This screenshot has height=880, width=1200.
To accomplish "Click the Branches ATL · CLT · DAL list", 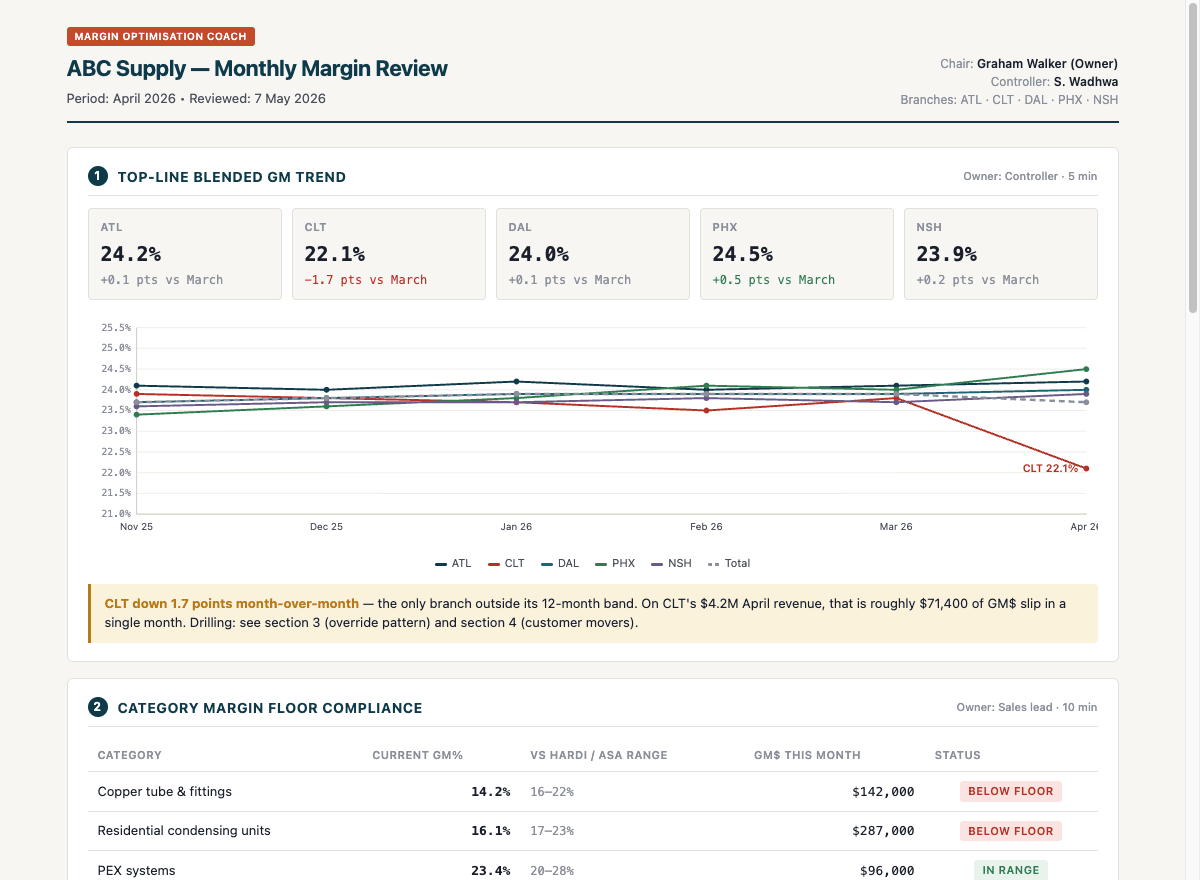I will 1010,100.
